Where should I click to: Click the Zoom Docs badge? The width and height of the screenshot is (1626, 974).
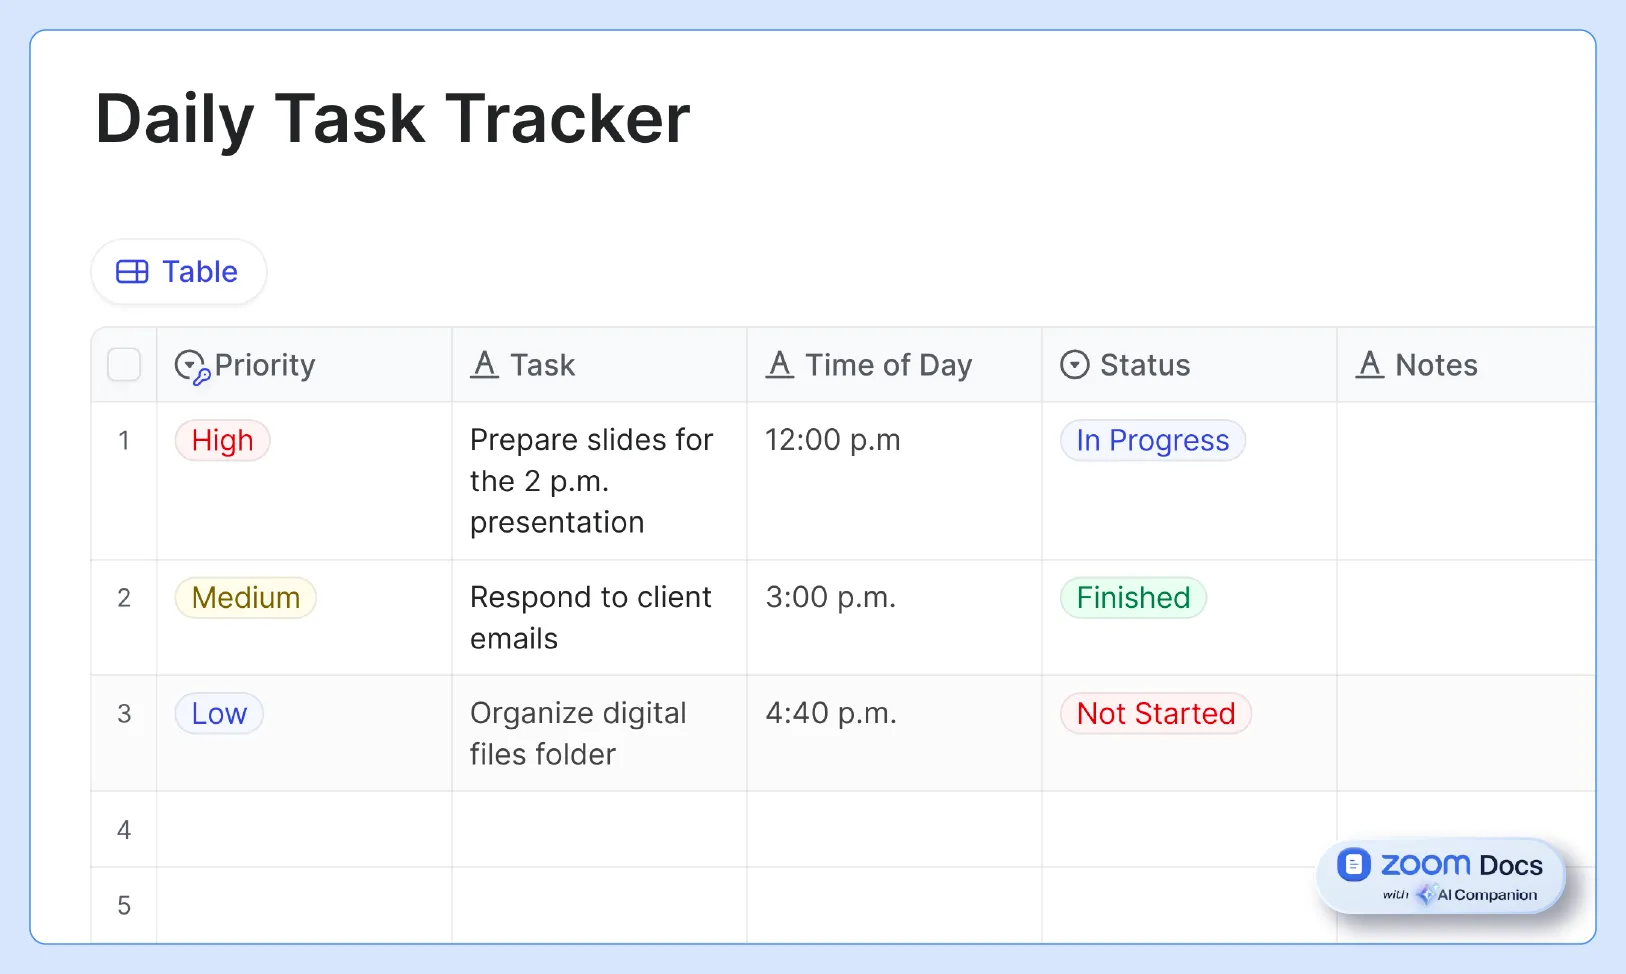(1441, 874)
